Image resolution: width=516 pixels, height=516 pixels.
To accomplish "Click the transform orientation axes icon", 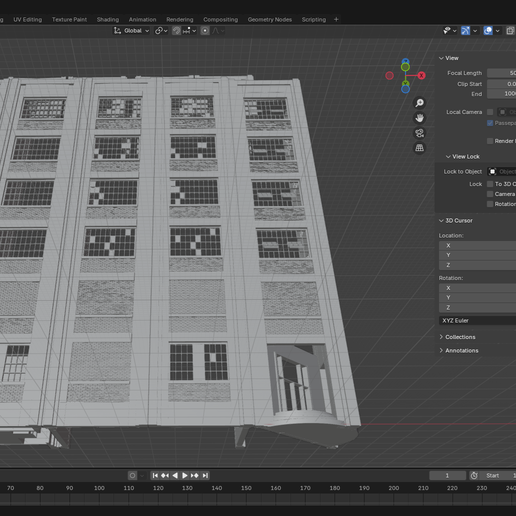I will [117, 31].
